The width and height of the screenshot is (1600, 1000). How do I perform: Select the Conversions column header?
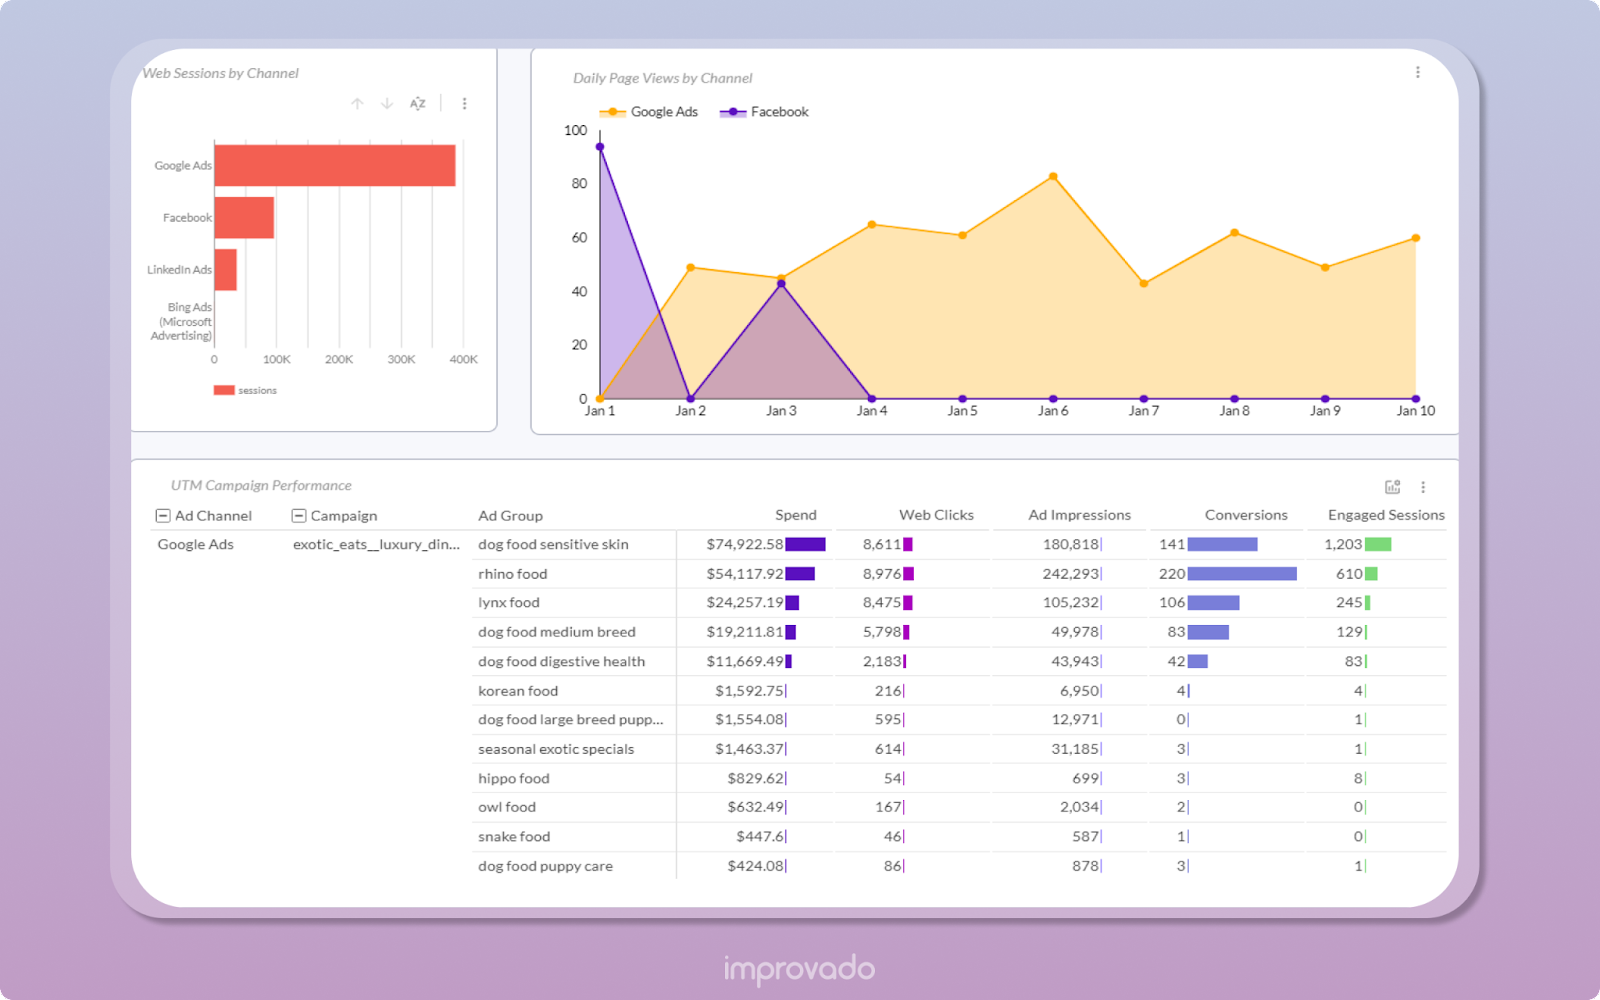point(1246,514)
